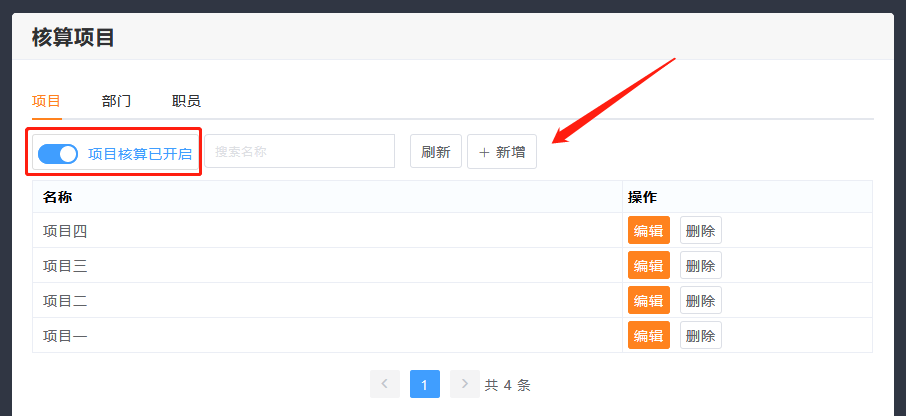Edit 项目四 row
The image size is (906, 416).
pos(648,230)
